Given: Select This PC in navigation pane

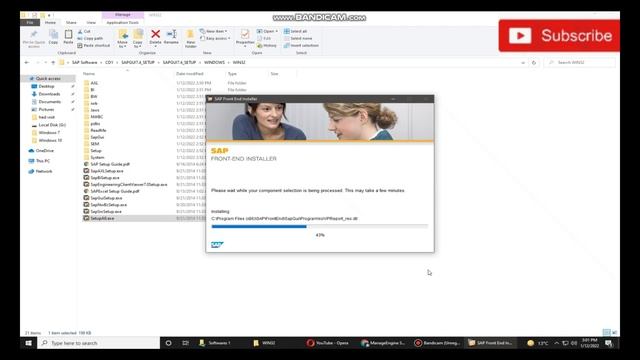Looking at the screenshot, I should point(42,161).
